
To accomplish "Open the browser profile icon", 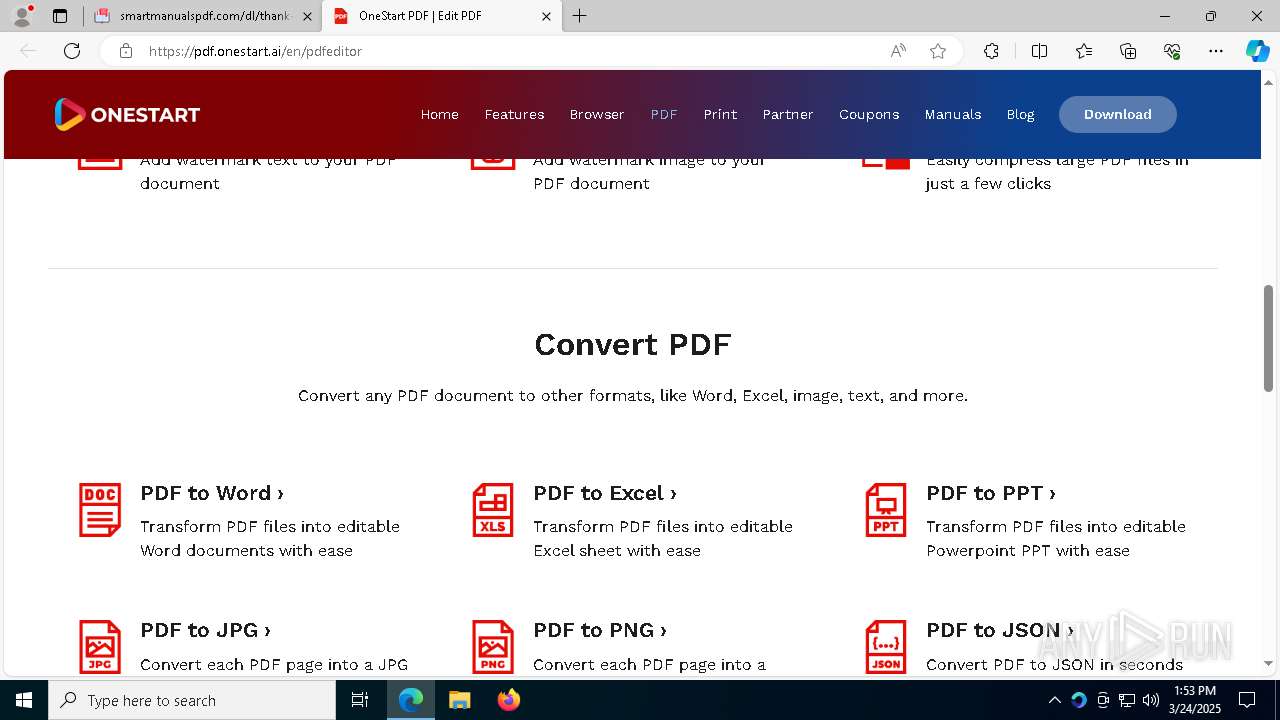I will 22,16.
